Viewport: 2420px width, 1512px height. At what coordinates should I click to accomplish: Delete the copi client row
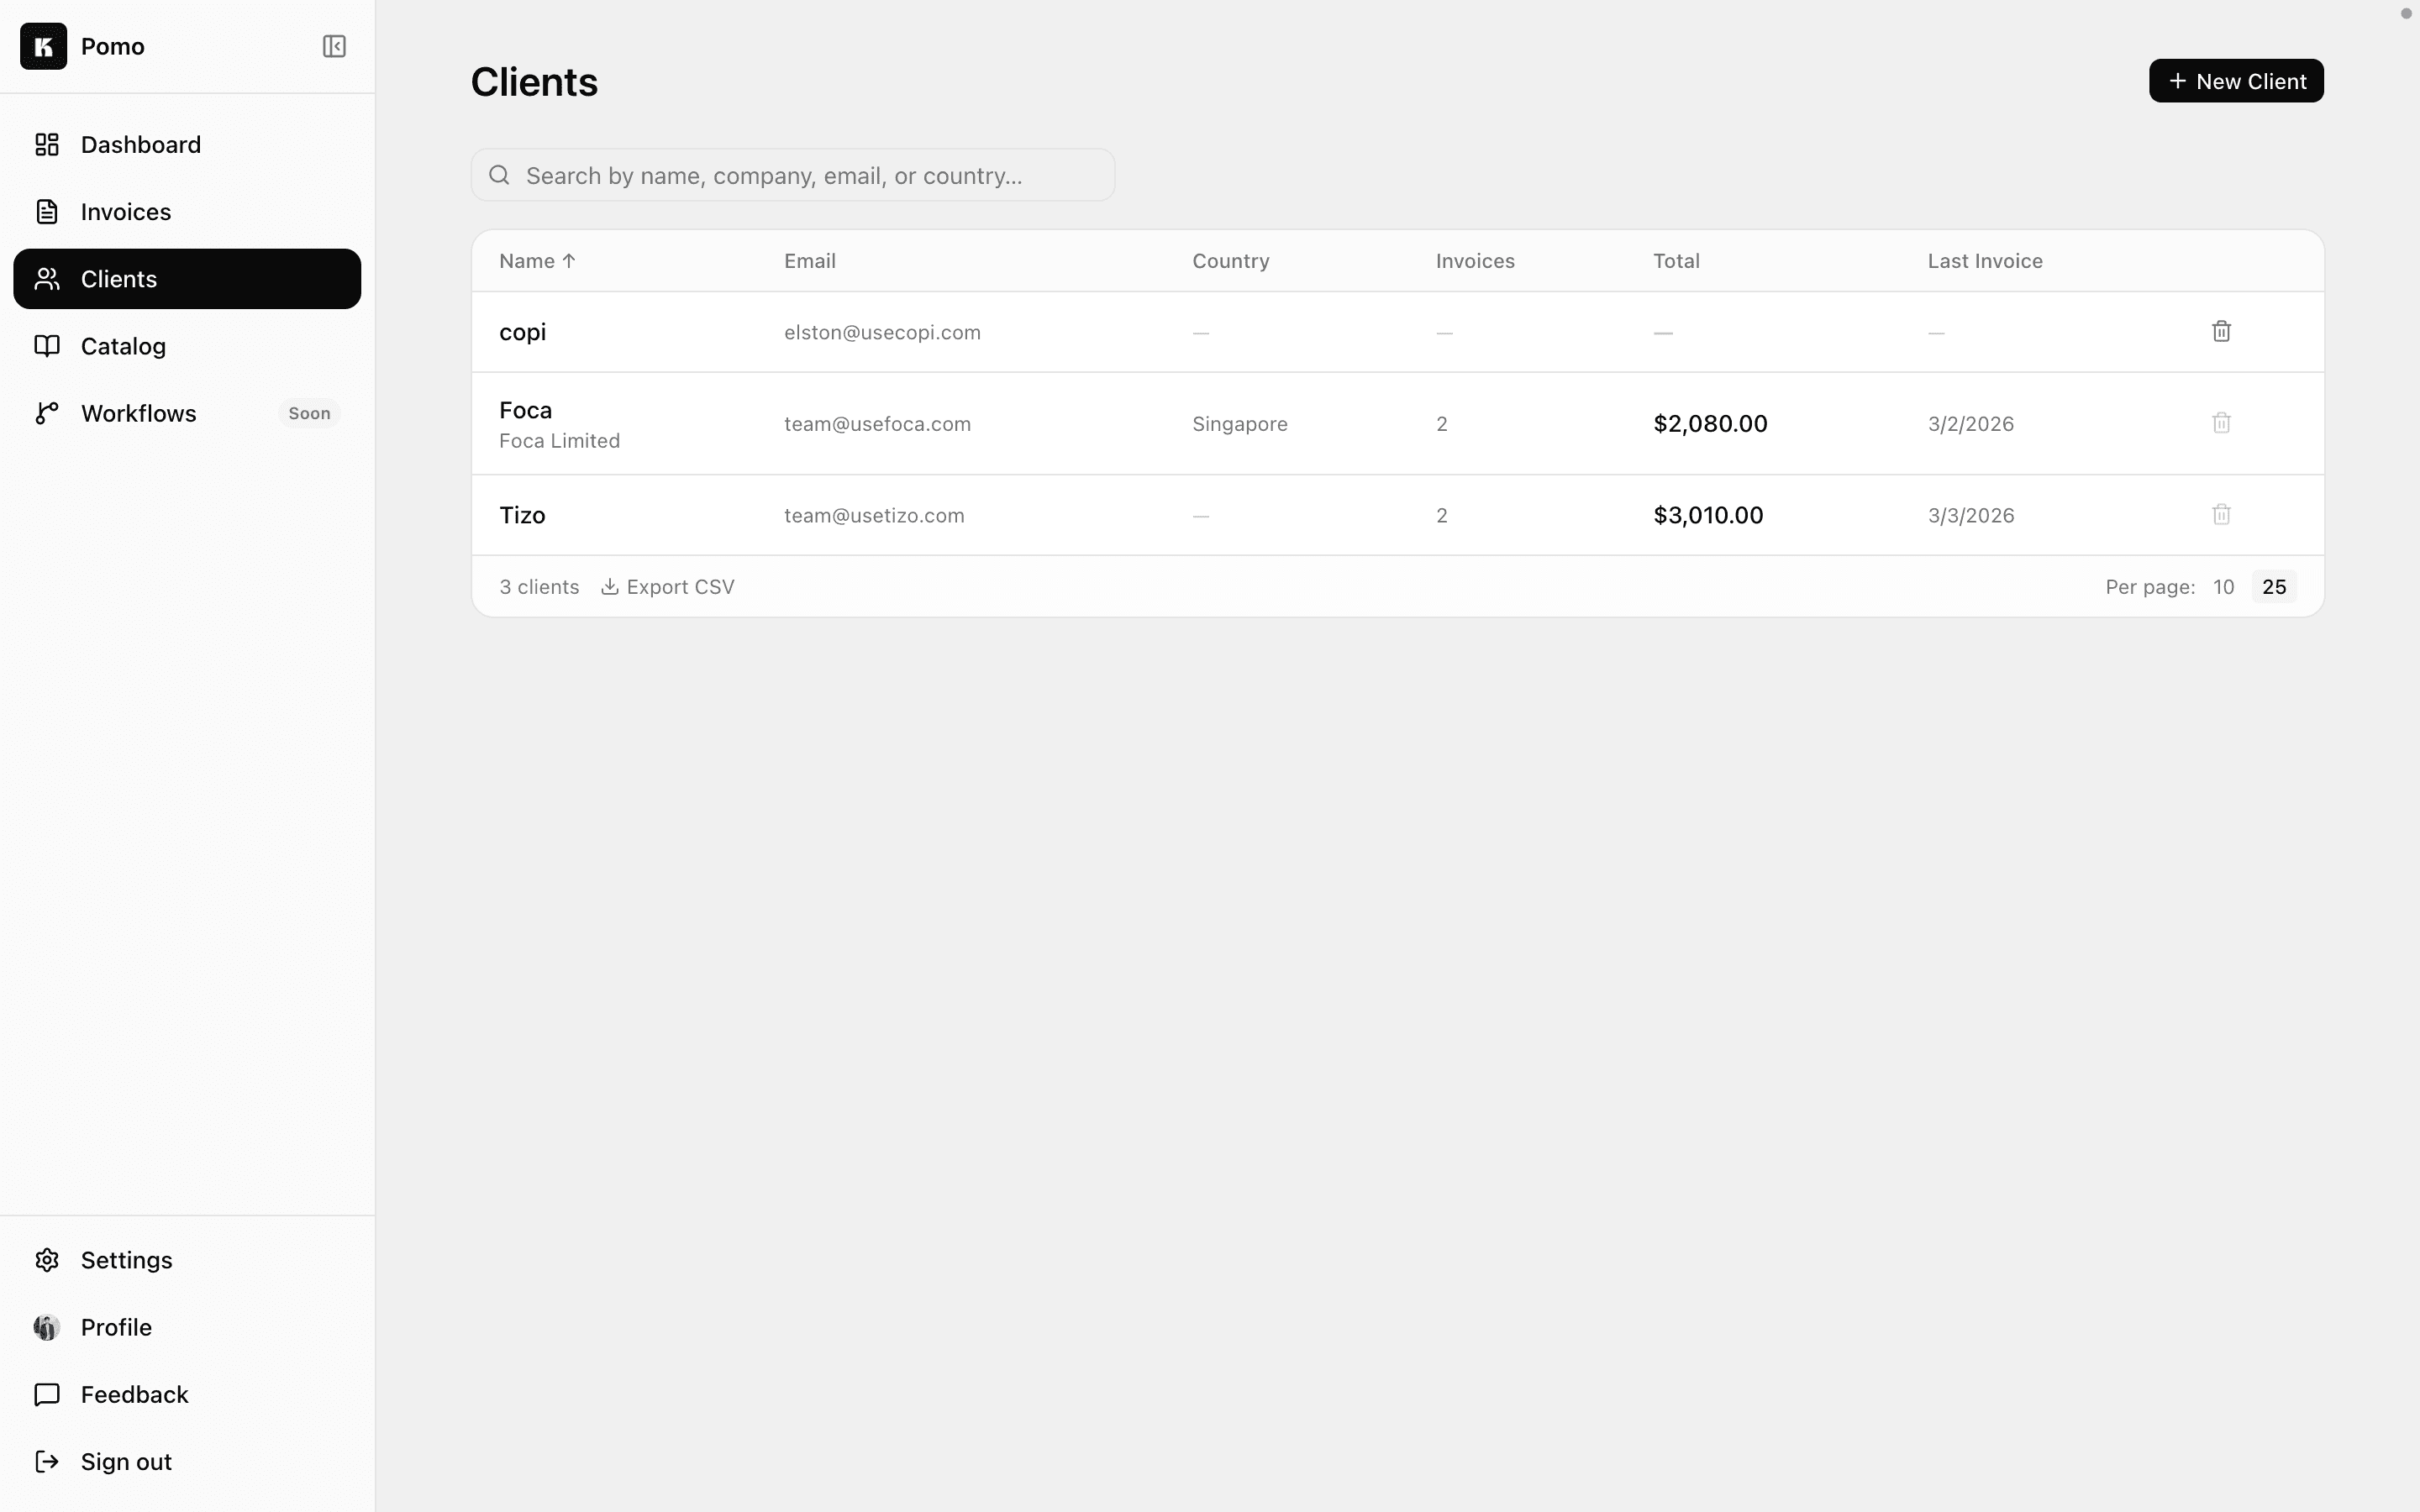pyautogui.click(x=2221, y=330)
